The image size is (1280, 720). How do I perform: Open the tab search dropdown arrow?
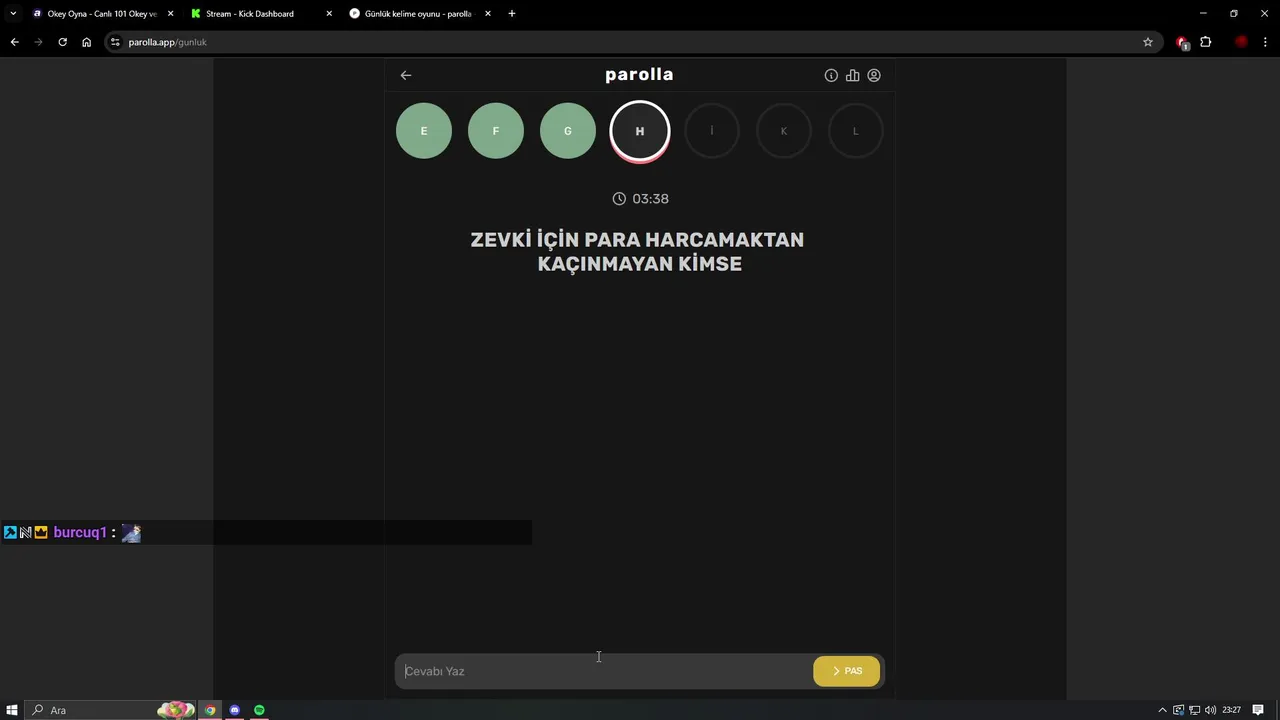click(x=13, y=14)
